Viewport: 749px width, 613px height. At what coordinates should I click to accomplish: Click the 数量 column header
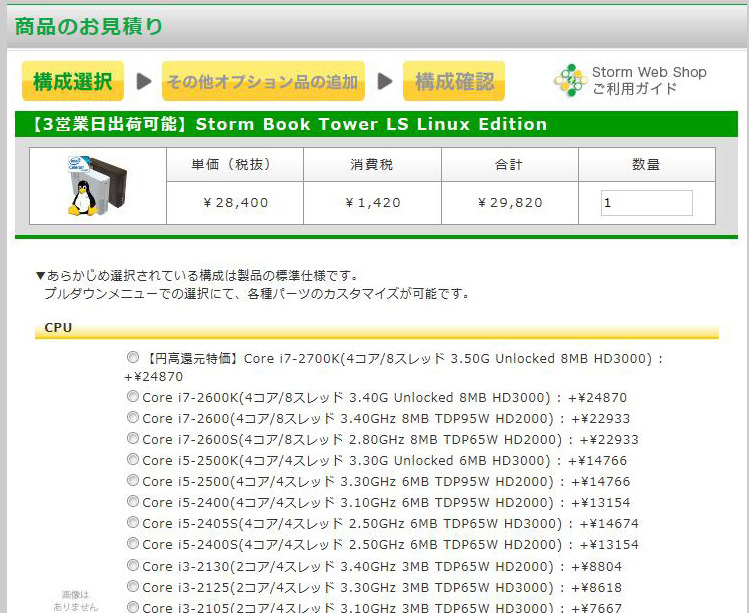(x=647, y=164)
